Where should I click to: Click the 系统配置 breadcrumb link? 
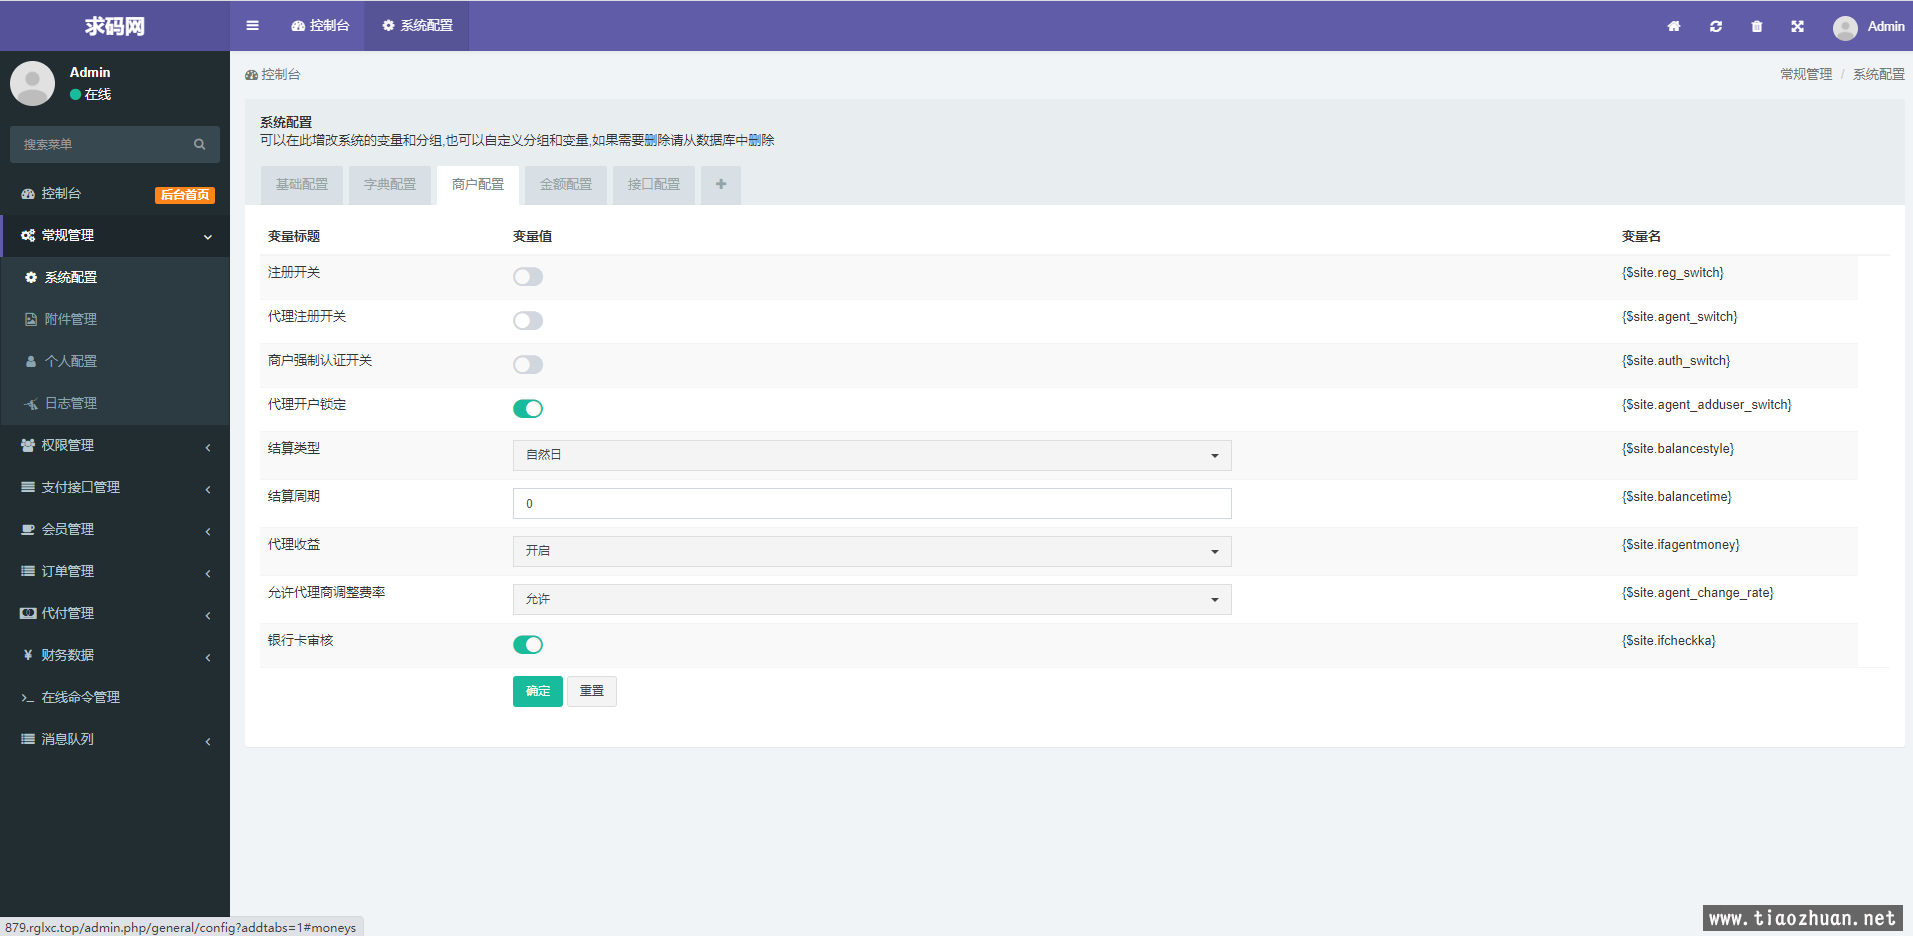pyautogui.click(x=1879, y=75)
